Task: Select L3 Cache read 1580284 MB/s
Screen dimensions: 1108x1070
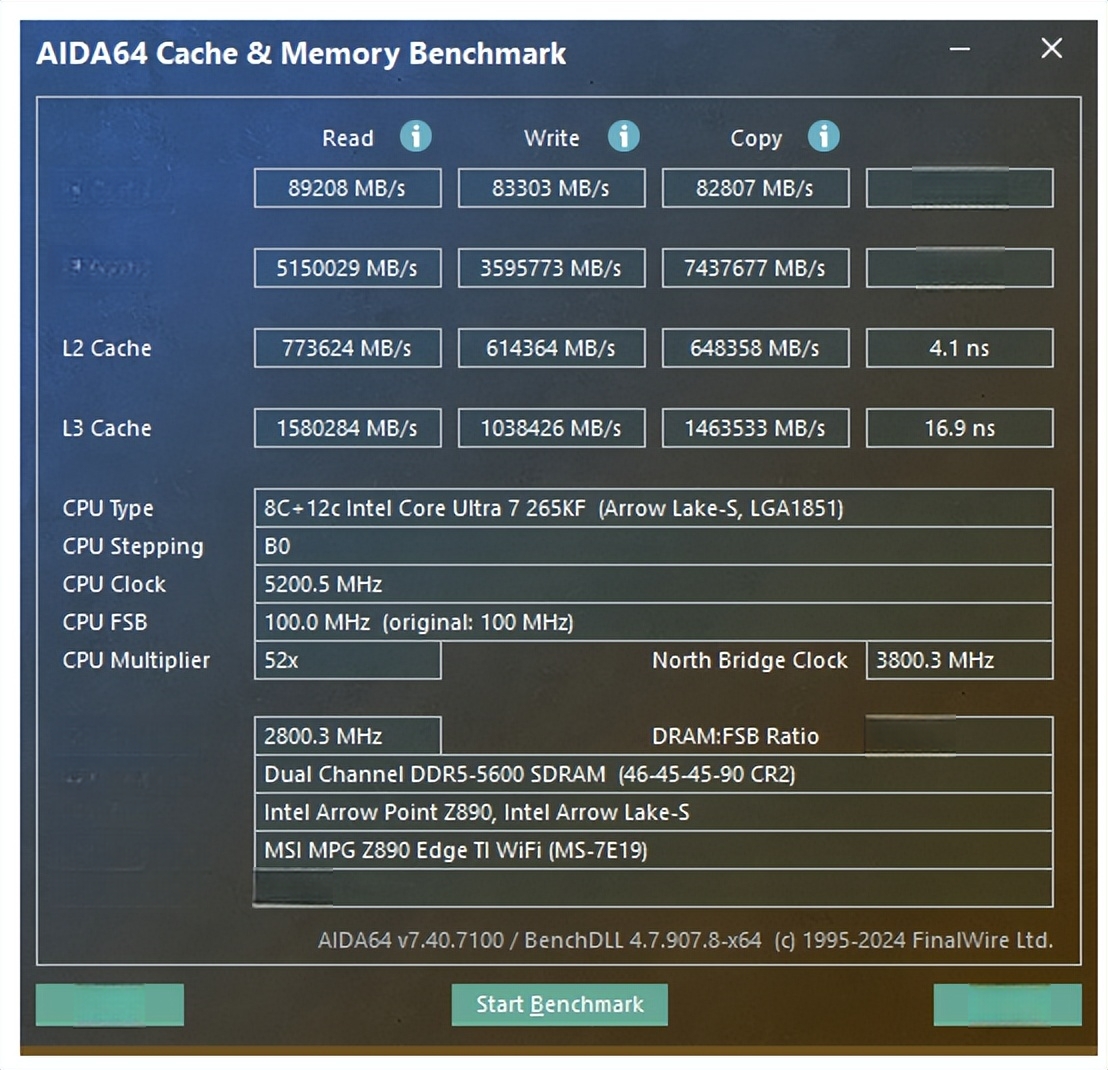Action: (x=348, y=428)
